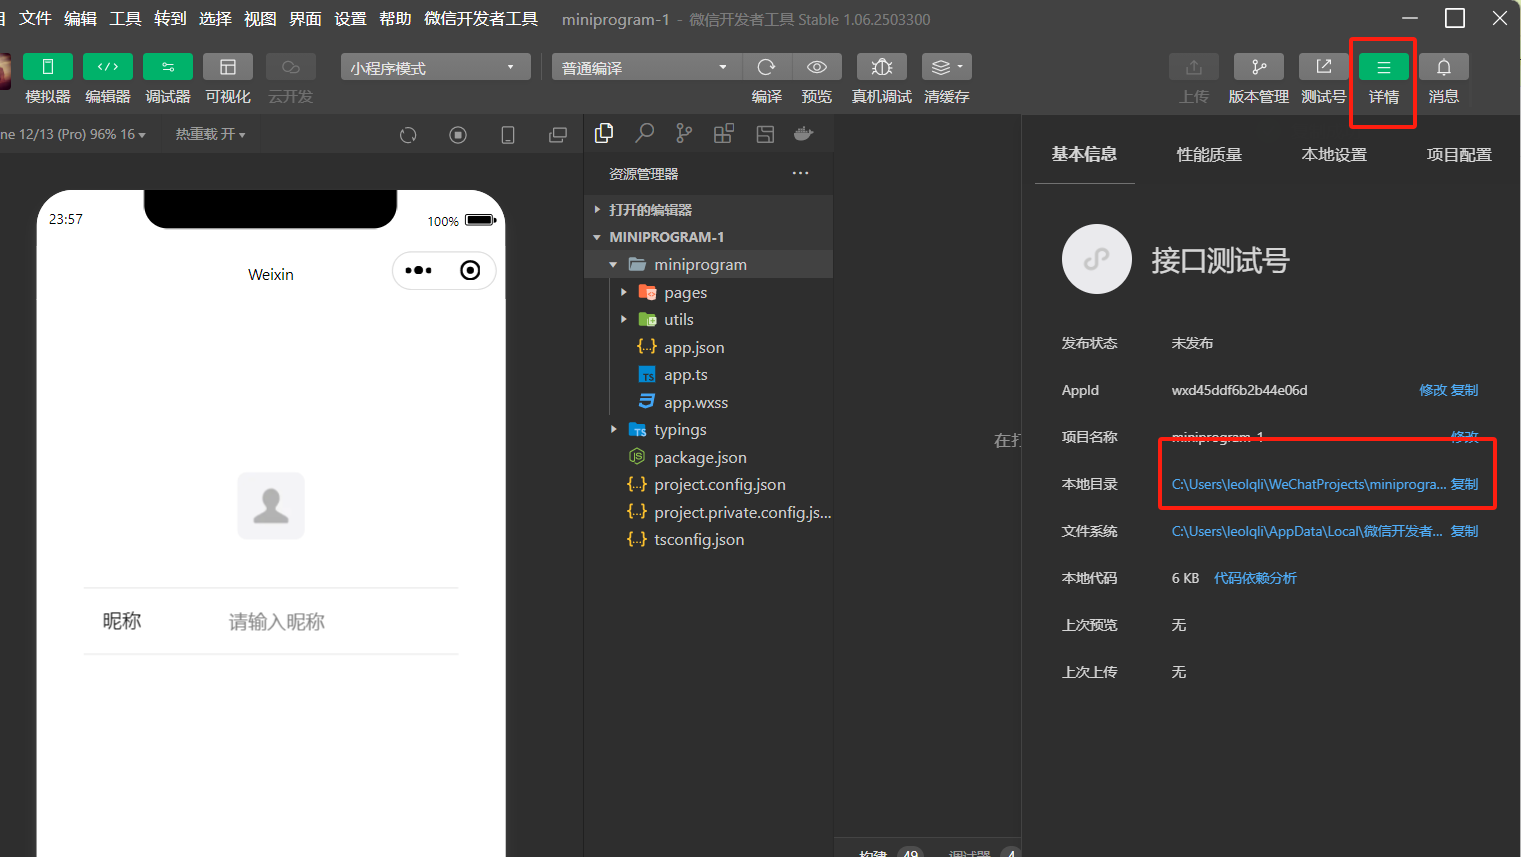Open the hot reload (热重载 开) dropdown
The image size is (1521, 857).
(210, 134)
